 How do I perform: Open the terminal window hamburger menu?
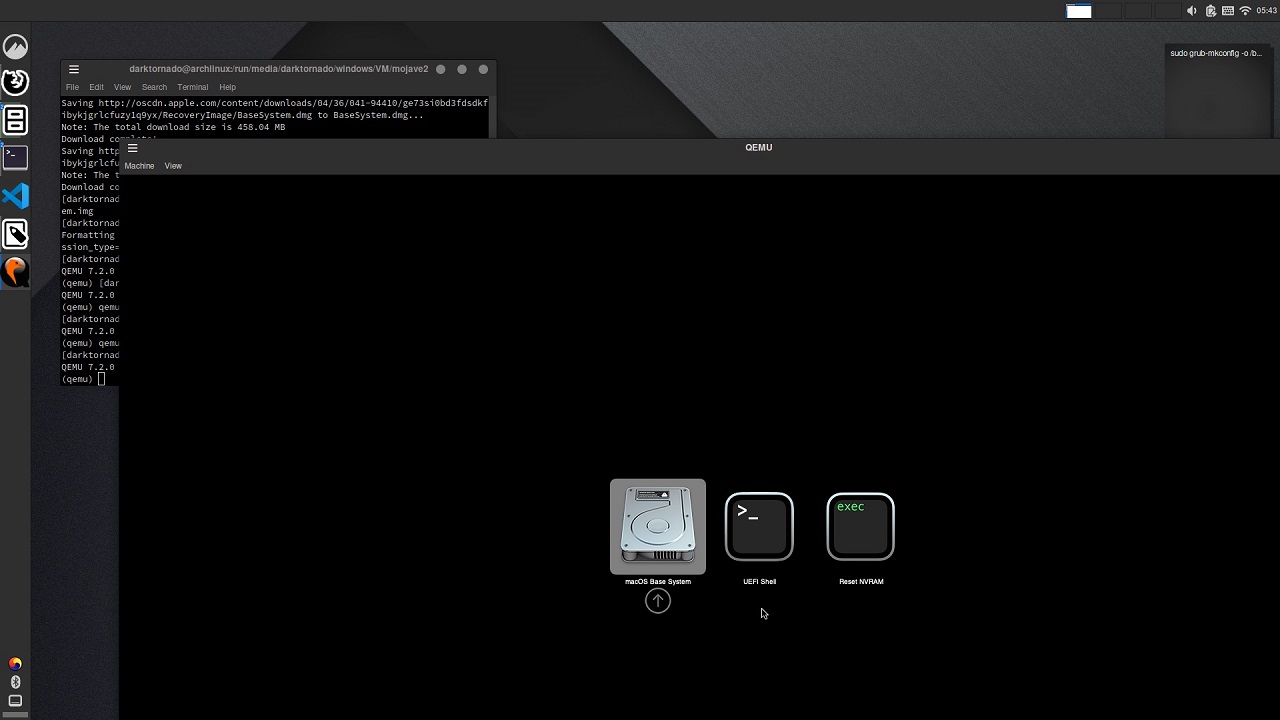click(x=74, y=69)
